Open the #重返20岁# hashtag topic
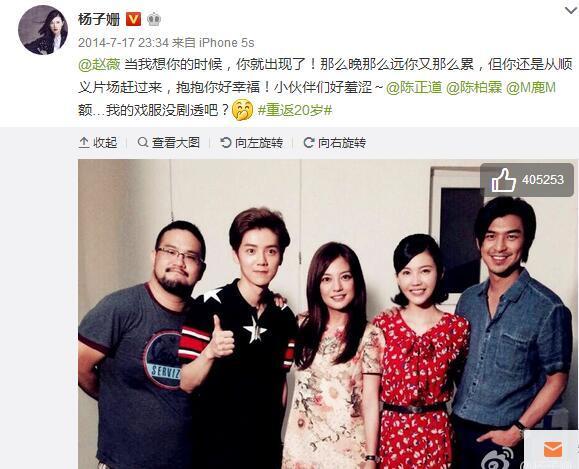 pyautogui.click(x=295, y=110)
